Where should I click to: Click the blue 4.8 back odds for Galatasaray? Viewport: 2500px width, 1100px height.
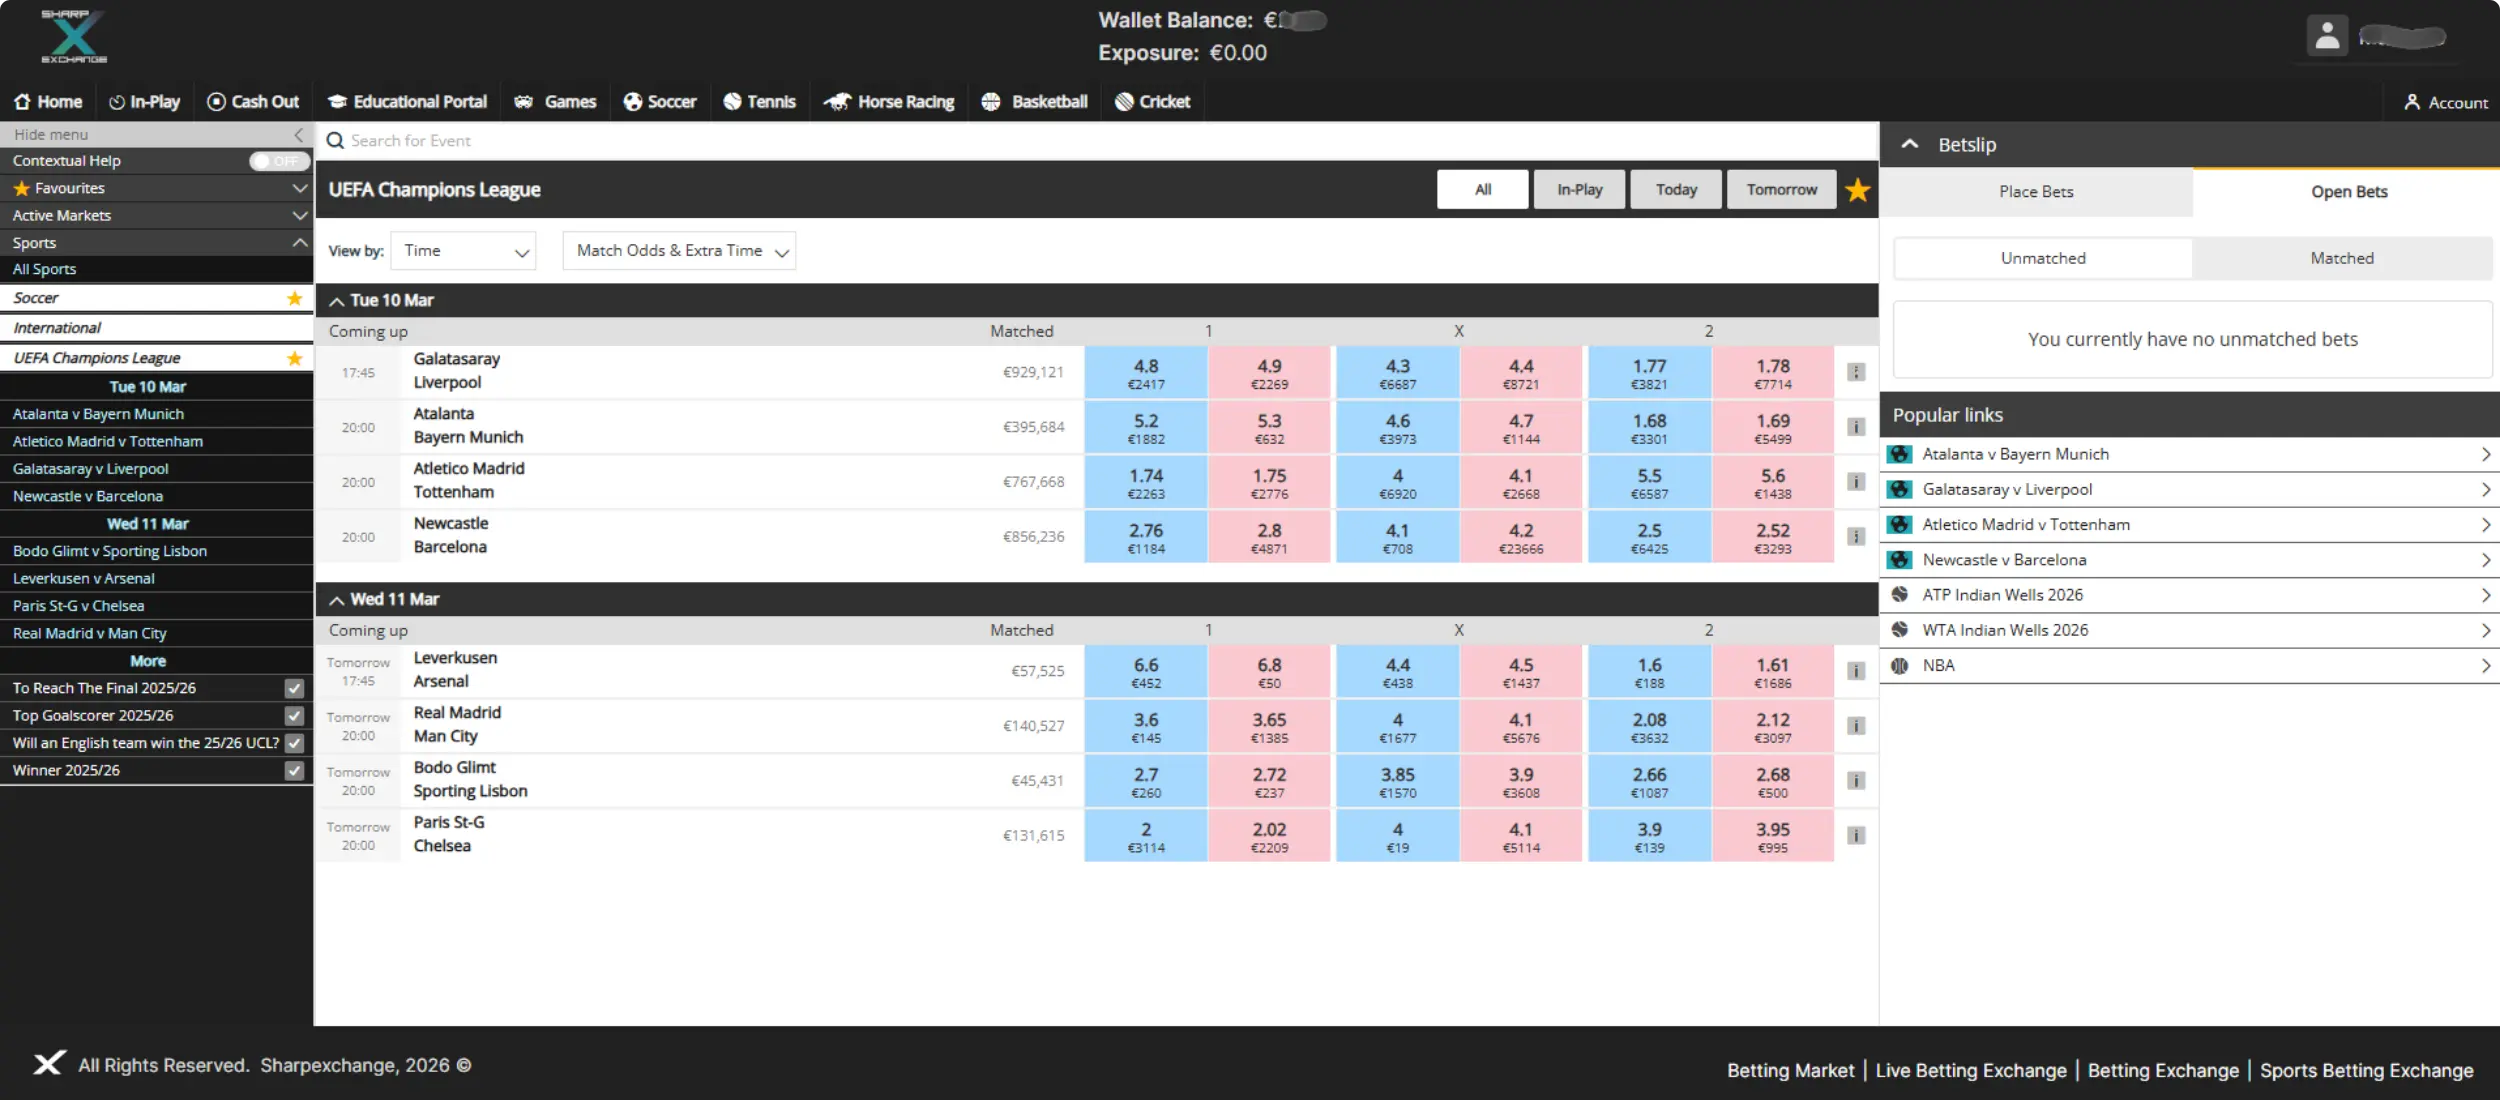(1146, 373)
